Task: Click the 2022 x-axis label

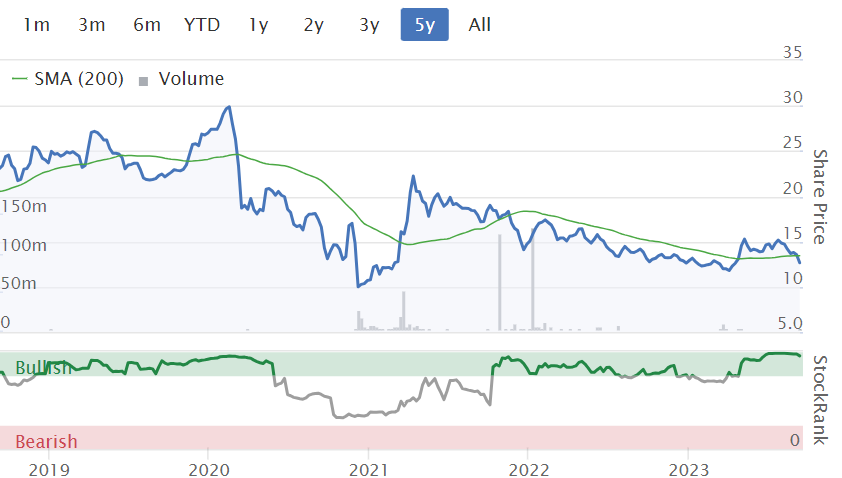Action: click(529, 470)
